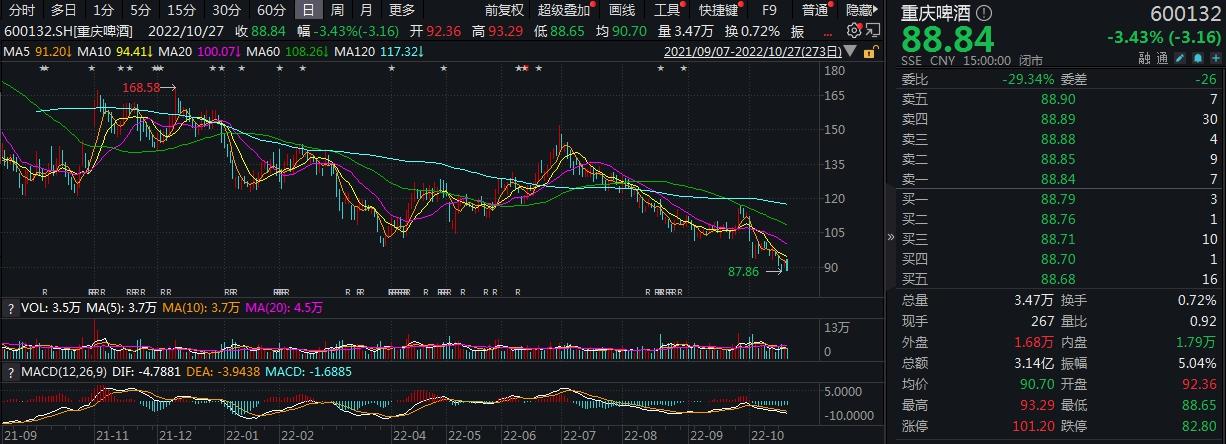Click the F9 button
The image size is (1226, 444).
click(770, 10)
